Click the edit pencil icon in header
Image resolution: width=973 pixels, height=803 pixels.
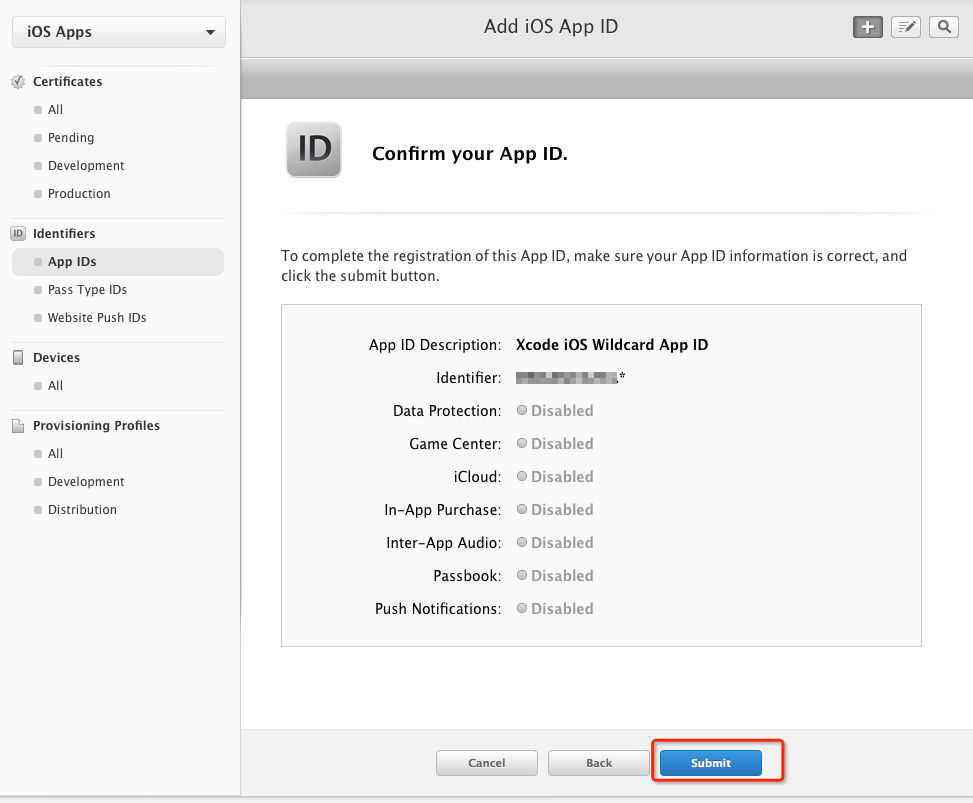click(x=906, y=27)
